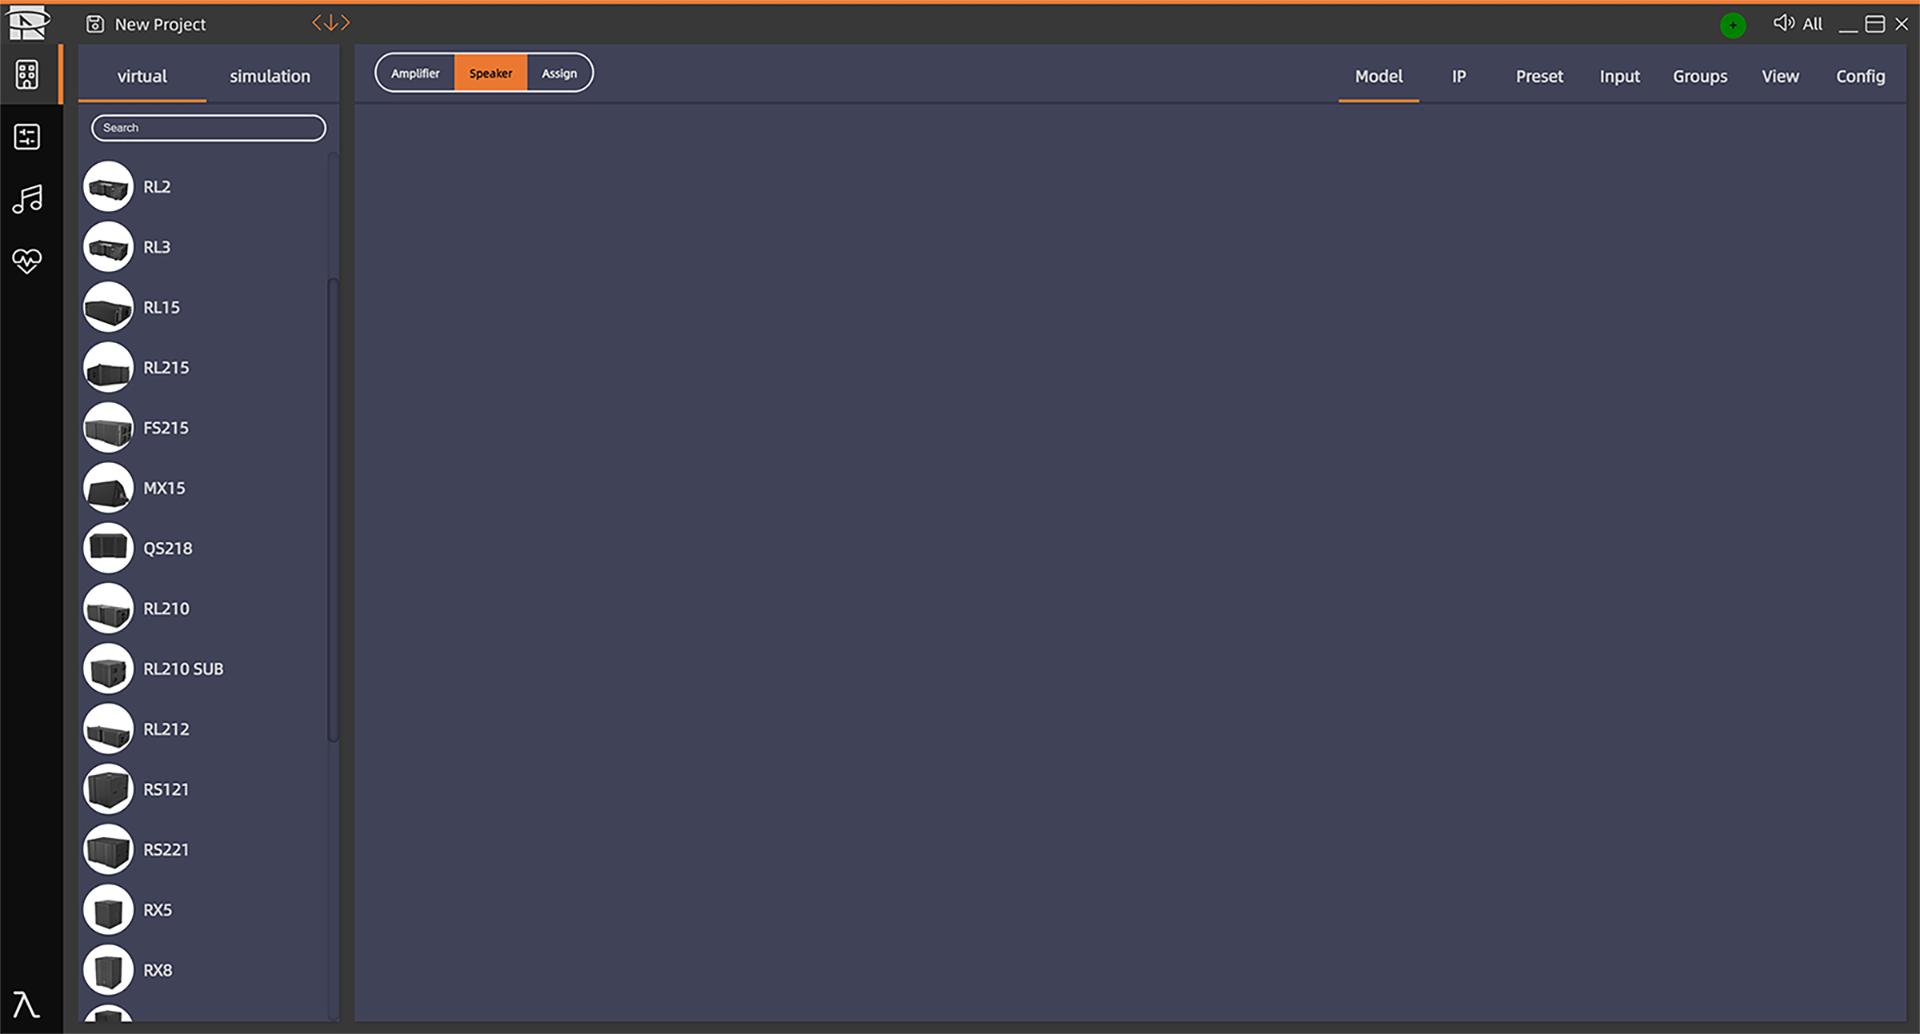Viewport: 1920px width, 1034px height.
Task: Select the RL210 SUB speaker thumbnail
Action: (x=108, y=669)
